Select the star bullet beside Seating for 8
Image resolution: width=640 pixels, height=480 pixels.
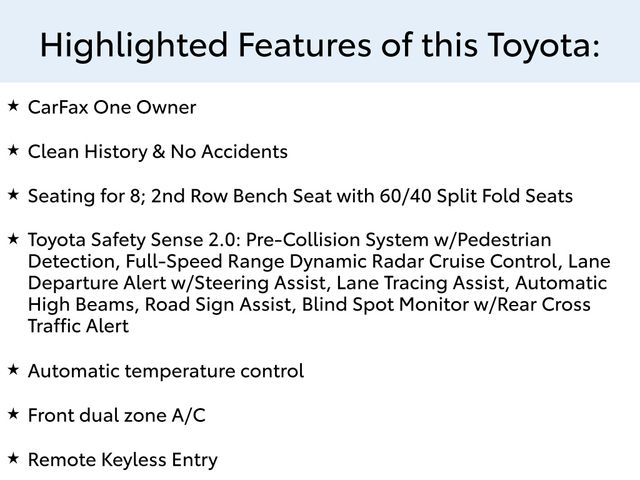pyautogui.click(x=13, y=194)
